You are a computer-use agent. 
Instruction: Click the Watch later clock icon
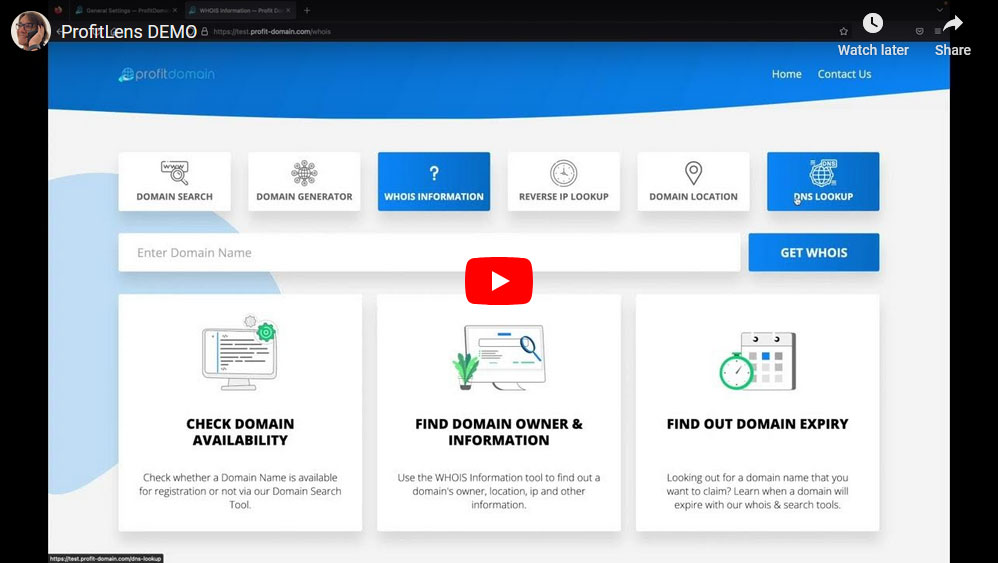[872, 24]
